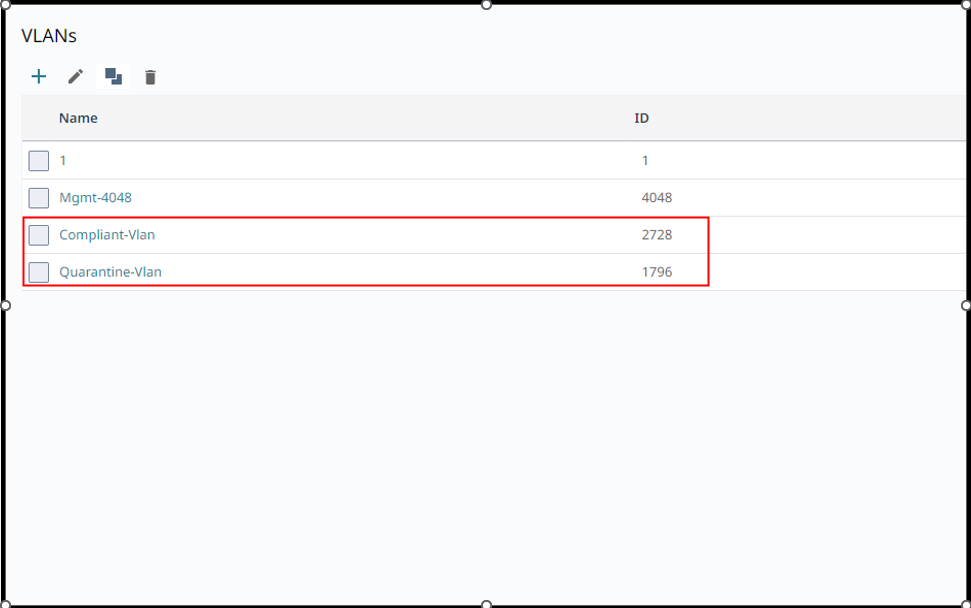
Task: Click the ID value 1796
Action: pyautogui.click(x=657, y=272)
